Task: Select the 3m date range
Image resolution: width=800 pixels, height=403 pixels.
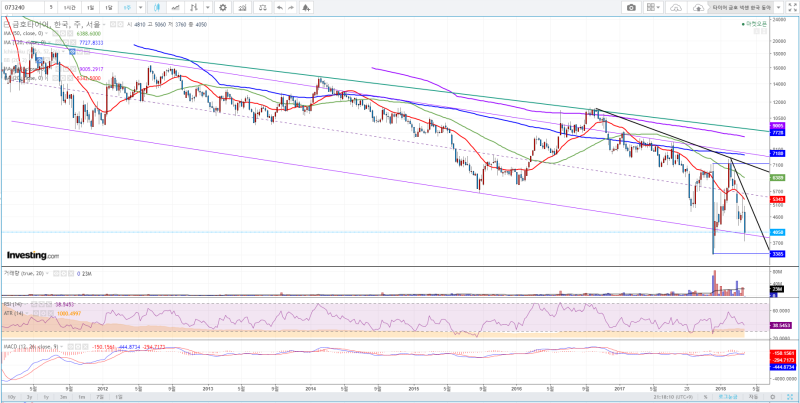Action: click(63, 397)
